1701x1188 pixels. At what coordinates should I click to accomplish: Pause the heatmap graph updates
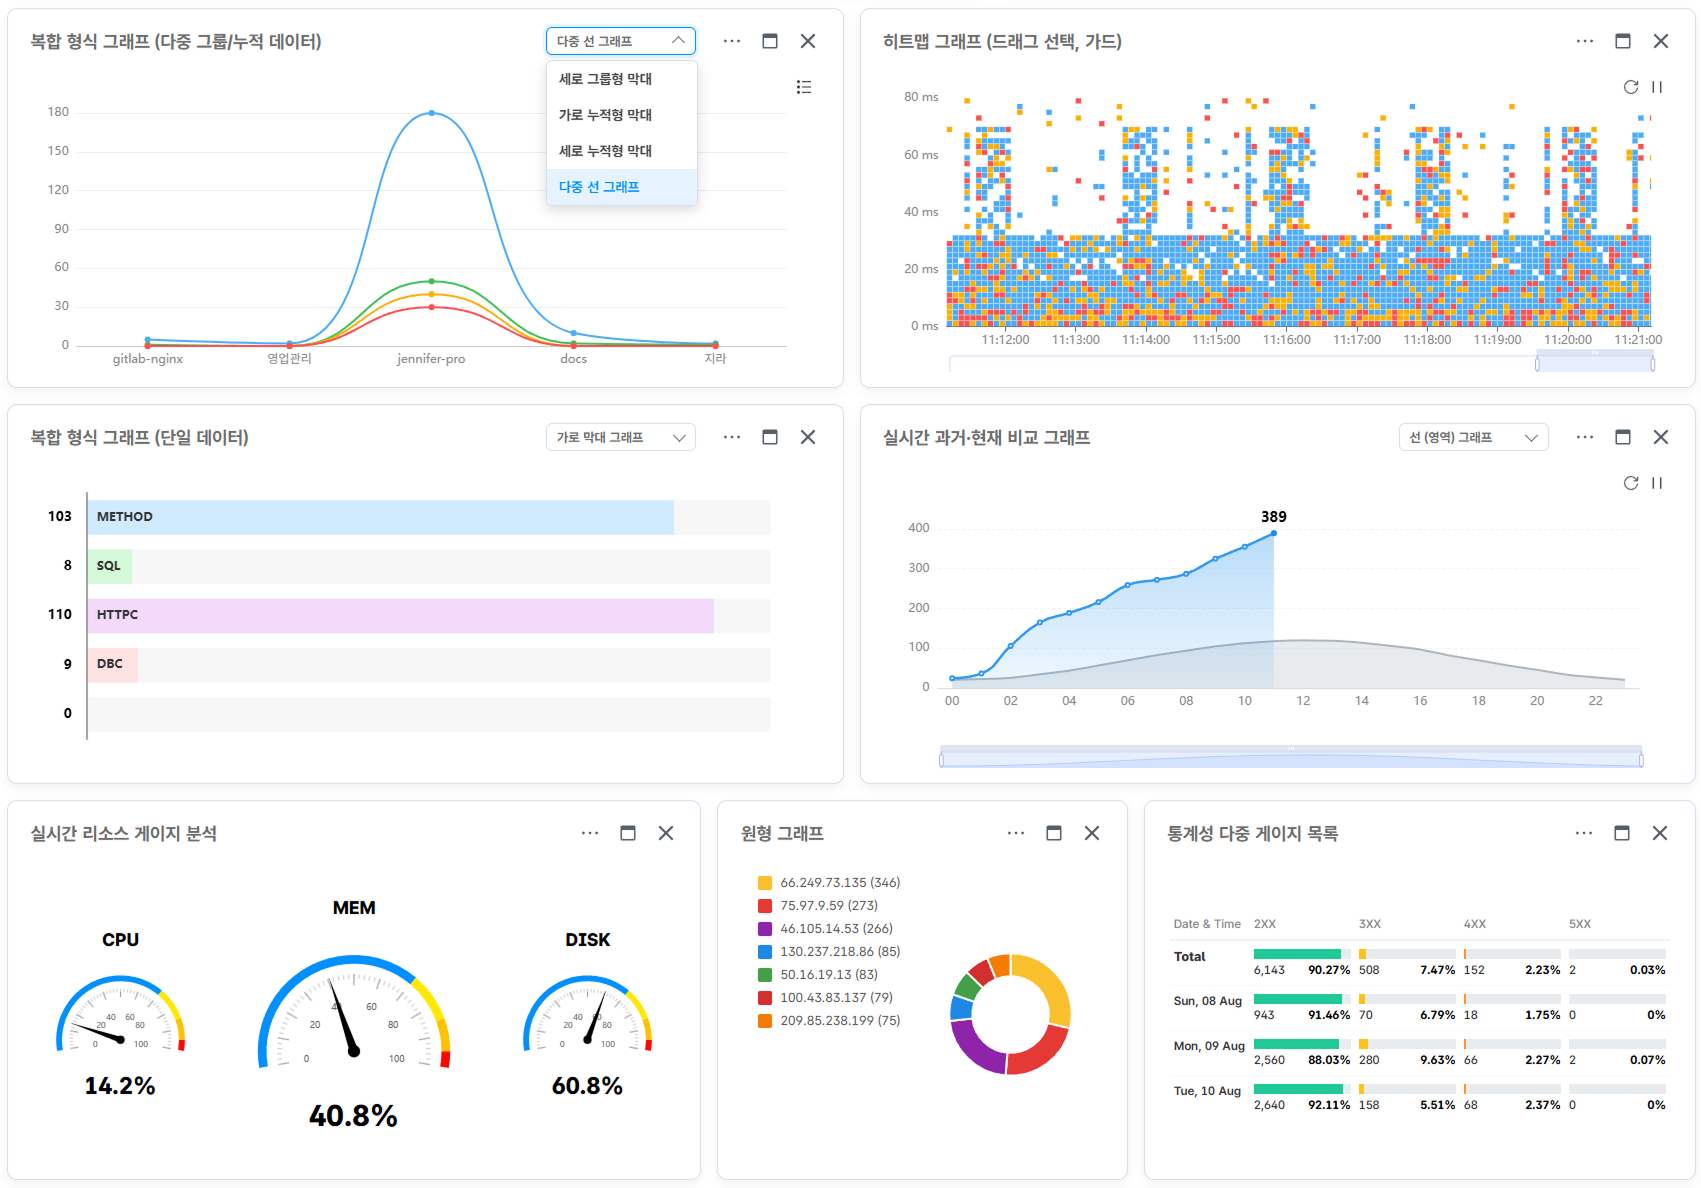click(1657, 87)
